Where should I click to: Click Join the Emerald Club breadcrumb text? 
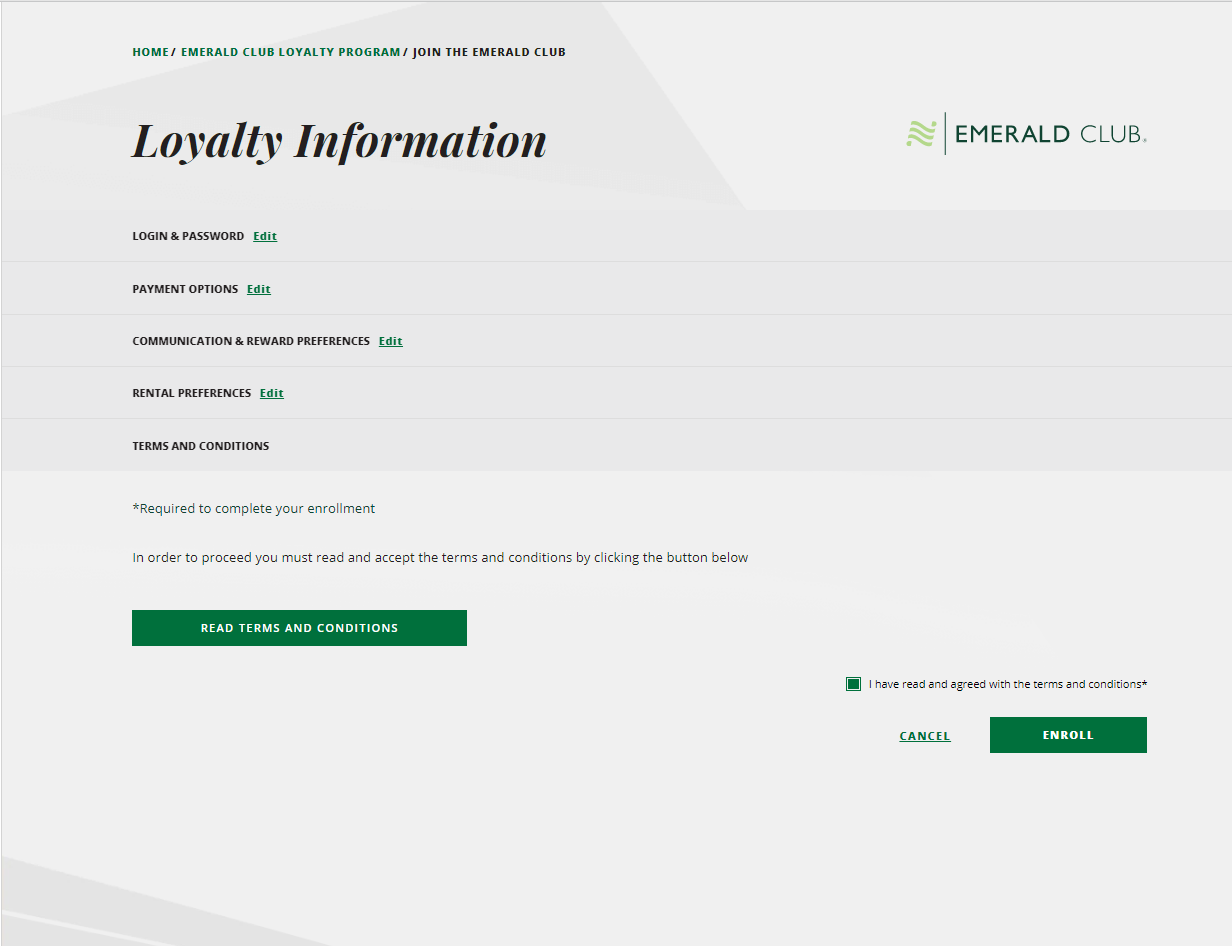(489, 52)
